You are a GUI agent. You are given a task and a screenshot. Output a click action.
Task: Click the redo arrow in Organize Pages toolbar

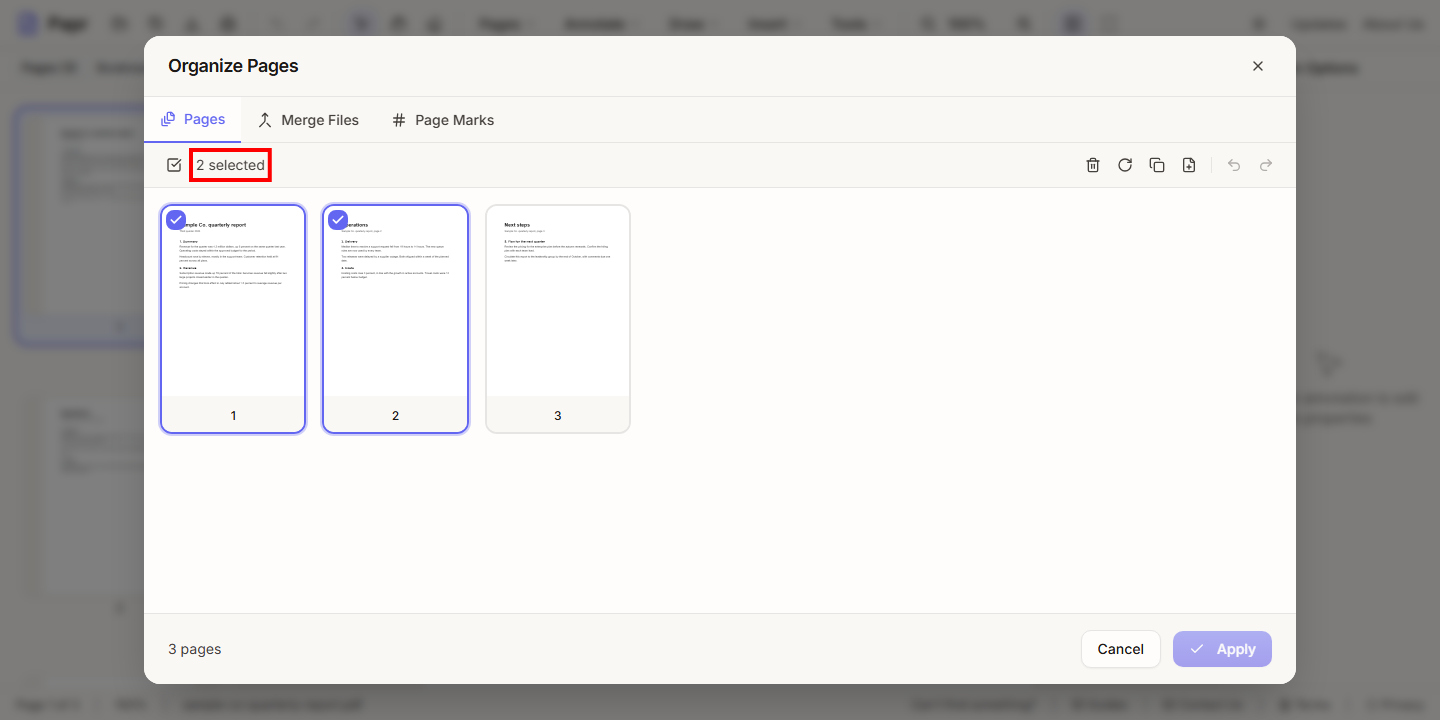(1266, 165)
